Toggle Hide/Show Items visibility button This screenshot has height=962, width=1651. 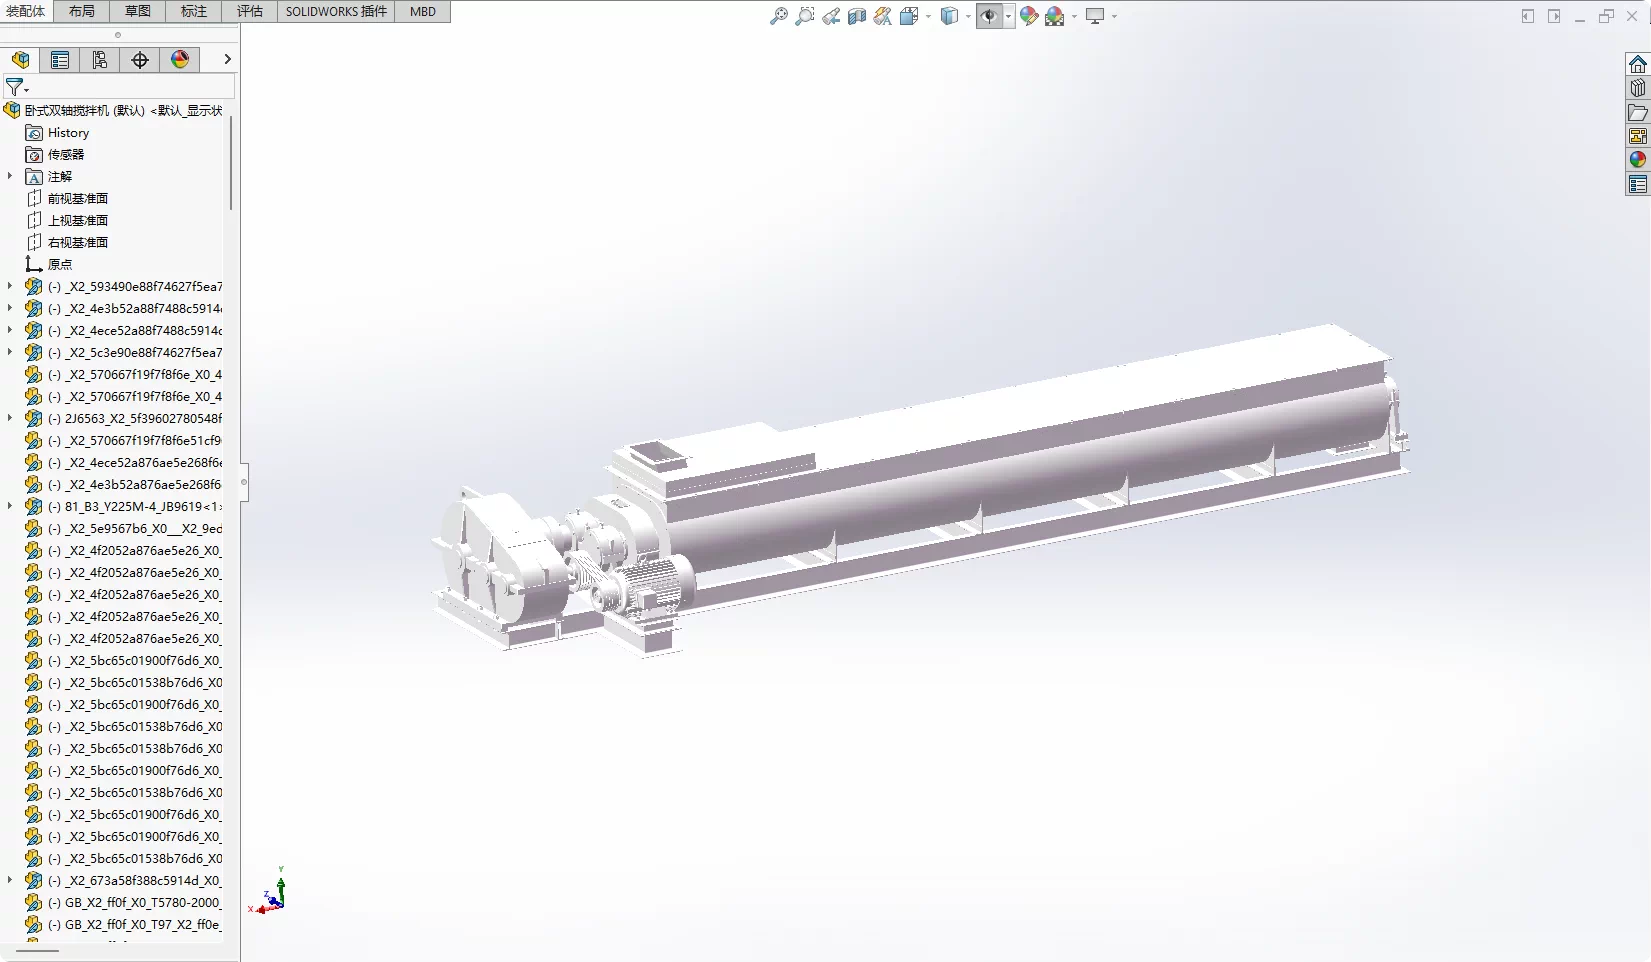tap(989, 16)
